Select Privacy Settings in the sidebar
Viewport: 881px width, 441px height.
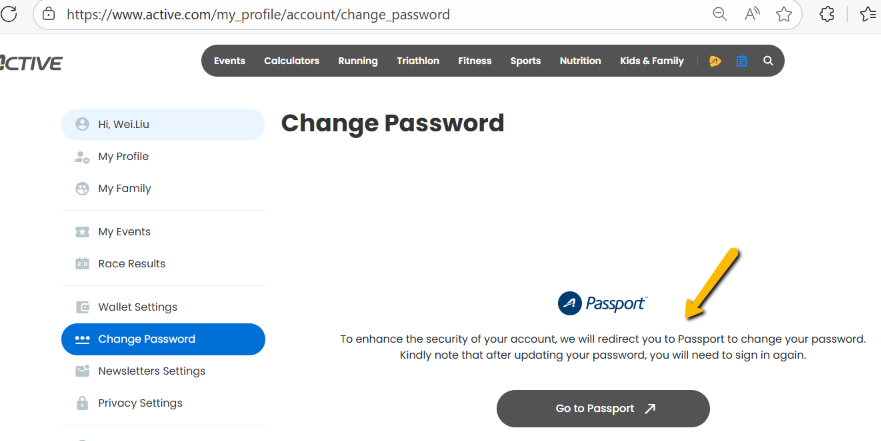(x=140, y=403)
